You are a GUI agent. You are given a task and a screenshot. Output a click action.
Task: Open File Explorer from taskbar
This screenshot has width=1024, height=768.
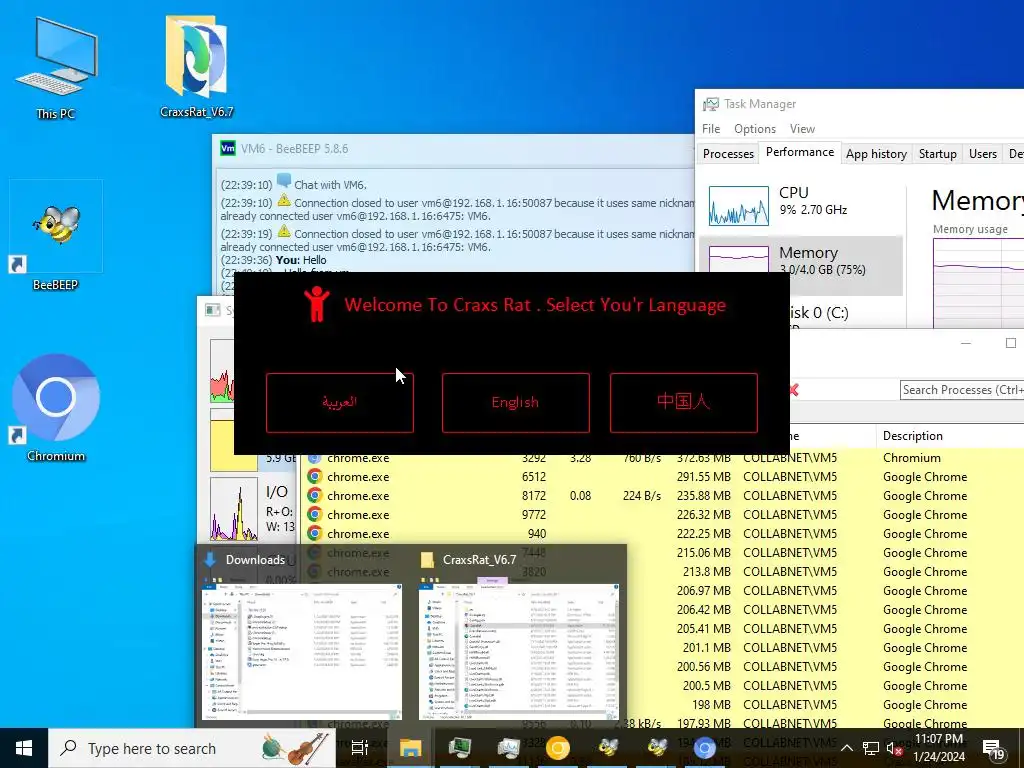(x=411, y=748)
